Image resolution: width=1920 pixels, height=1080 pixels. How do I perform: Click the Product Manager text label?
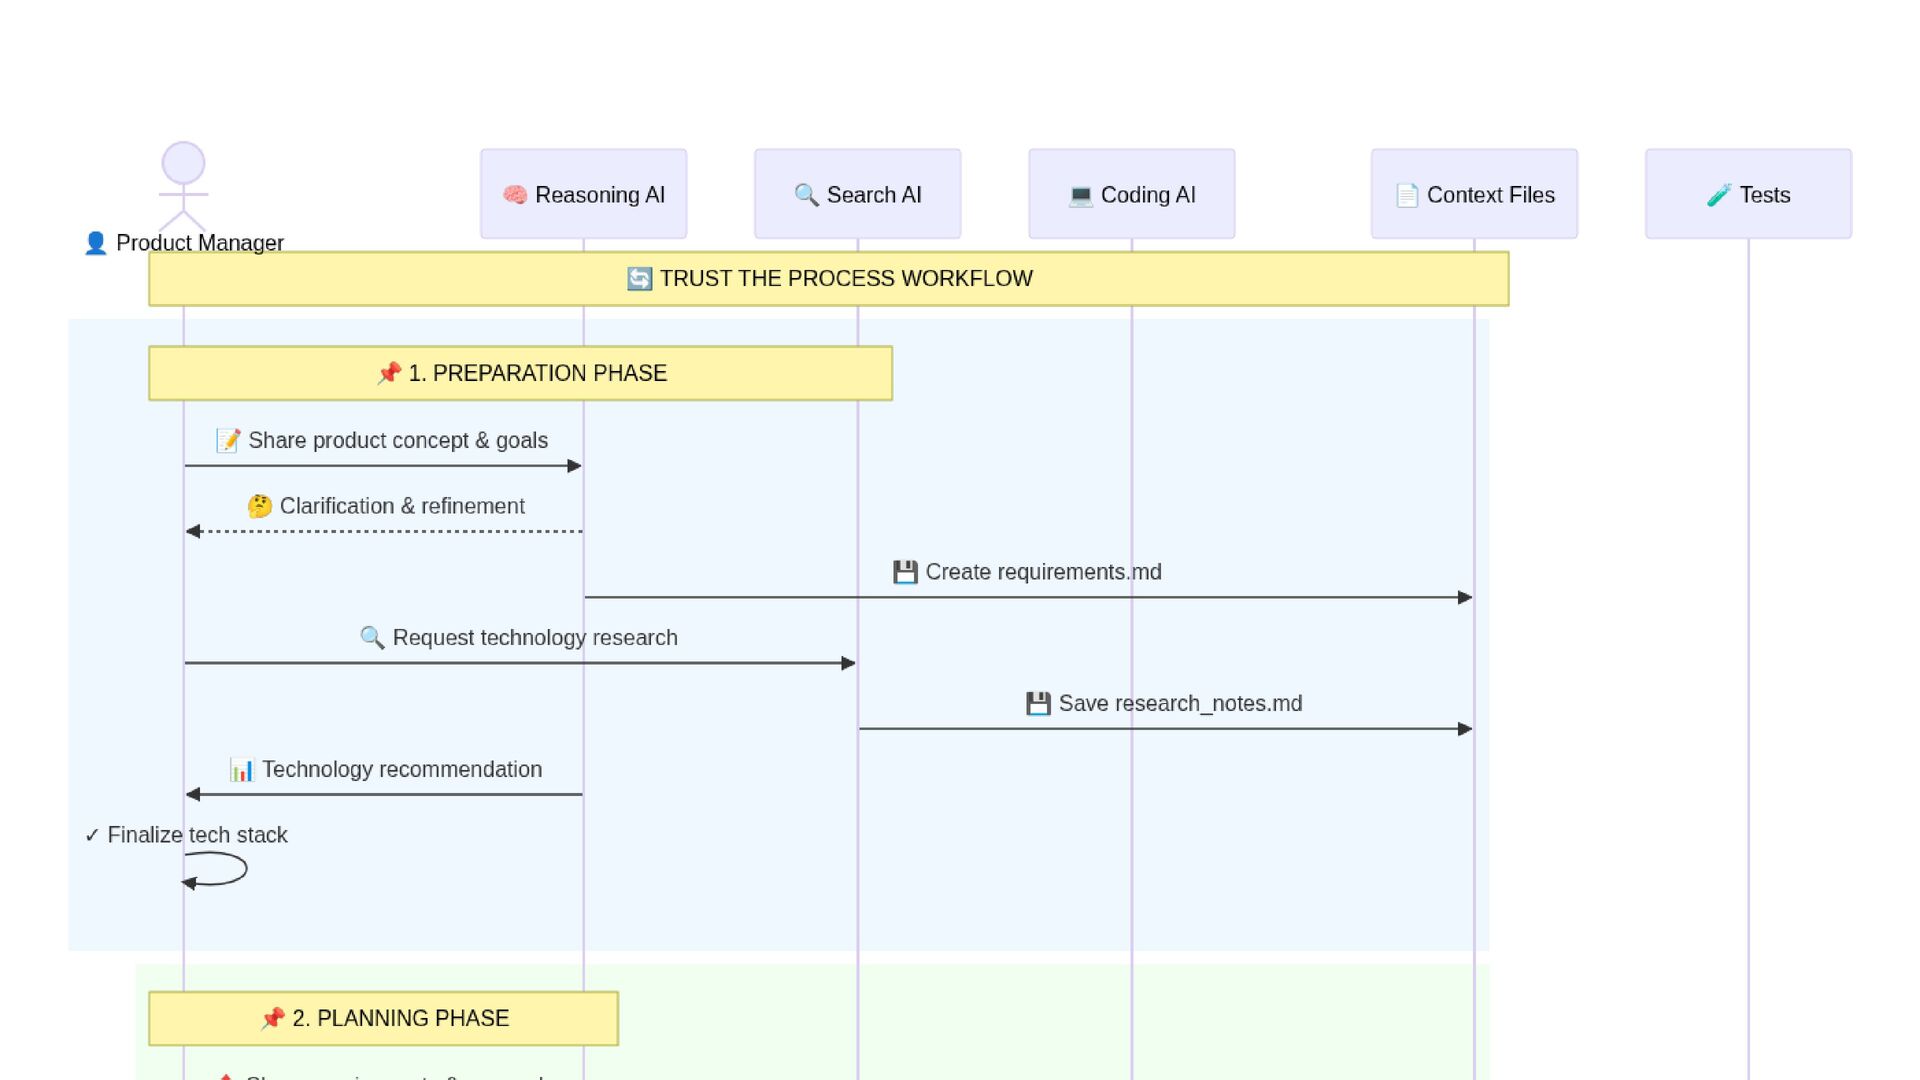200,243
